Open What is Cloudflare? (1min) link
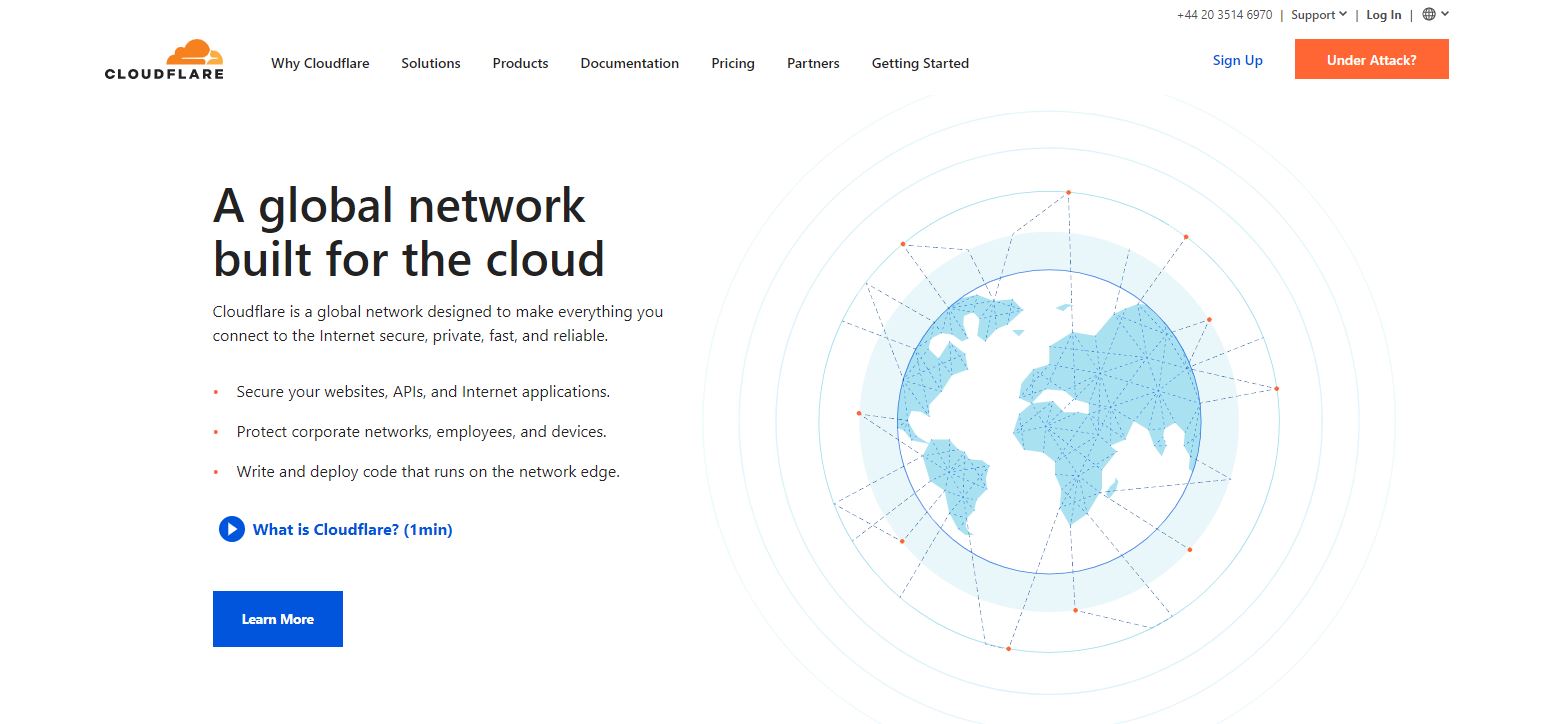Image resolution: width=1562 pixels, height=724 pixels. click(353, 530)
